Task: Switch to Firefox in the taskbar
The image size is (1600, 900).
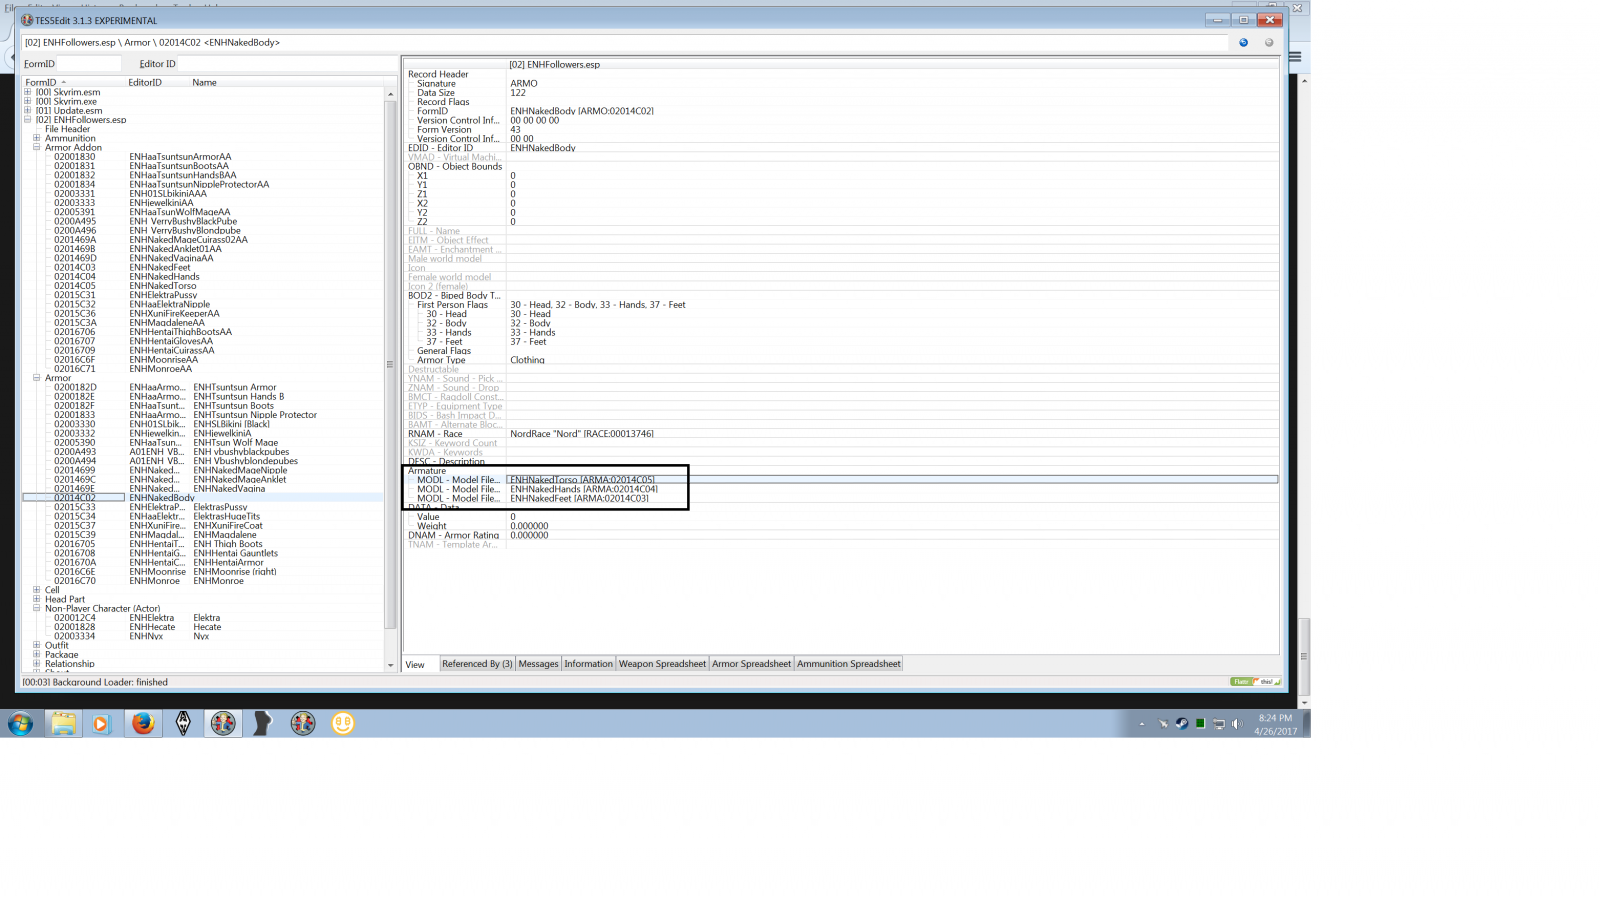Action: [x=143, y=723]
